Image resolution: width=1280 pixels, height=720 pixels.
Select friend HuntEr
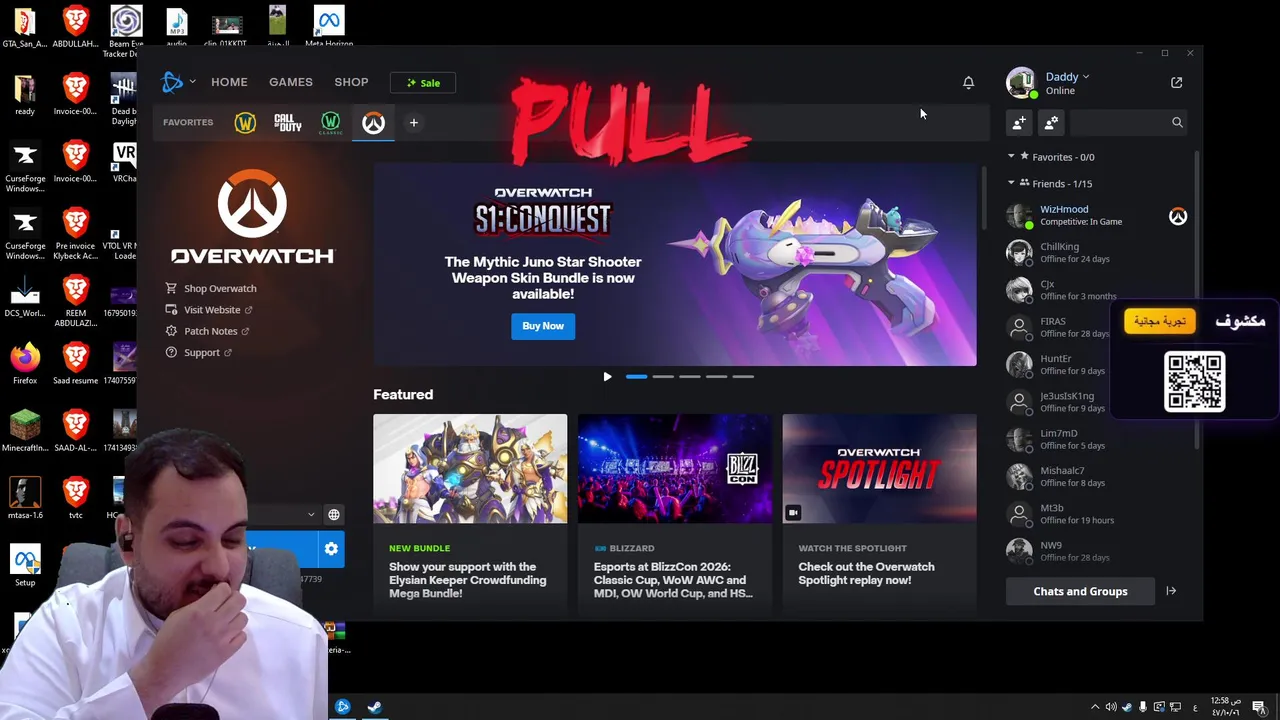click(1098, 364)
